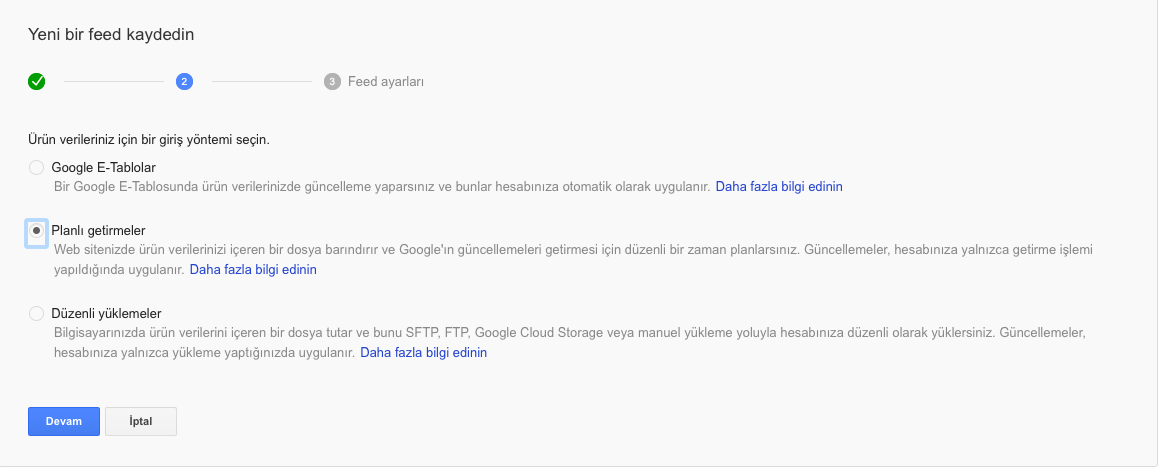Click the description mentioning SFTP, FTP, Cloud Storage
1162x468 pixels.
pyautogui.click(x=570, y=342)
